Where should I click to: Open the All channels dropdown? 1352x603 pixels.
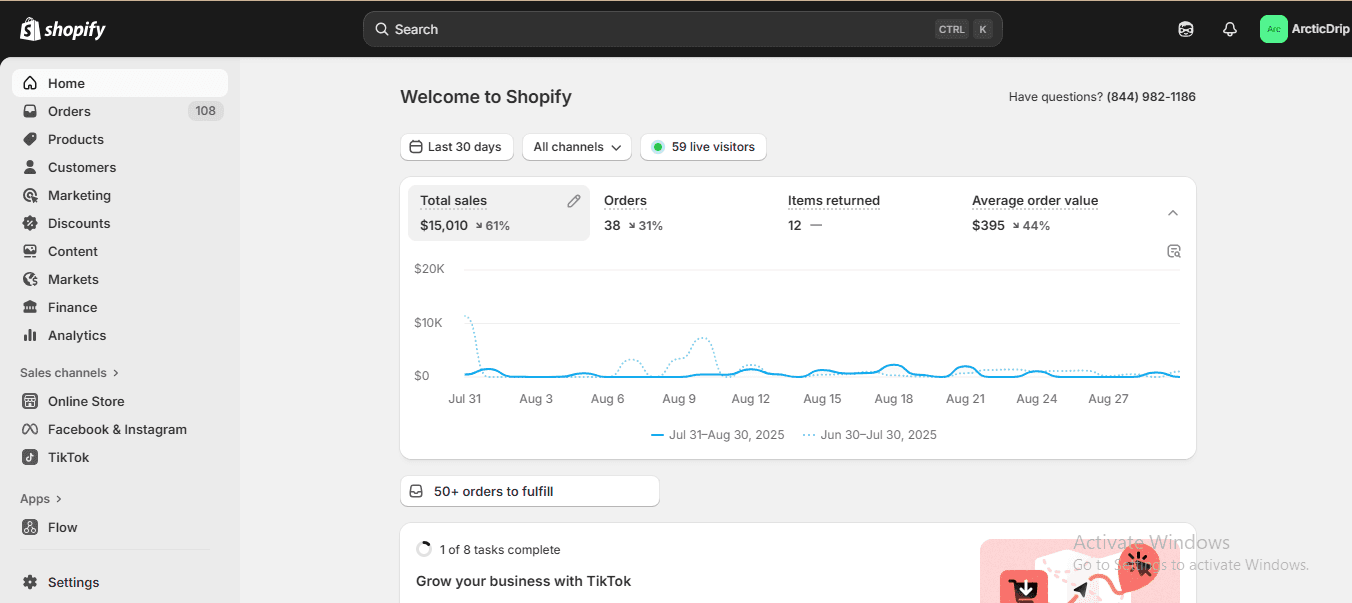tap(577, 147)
